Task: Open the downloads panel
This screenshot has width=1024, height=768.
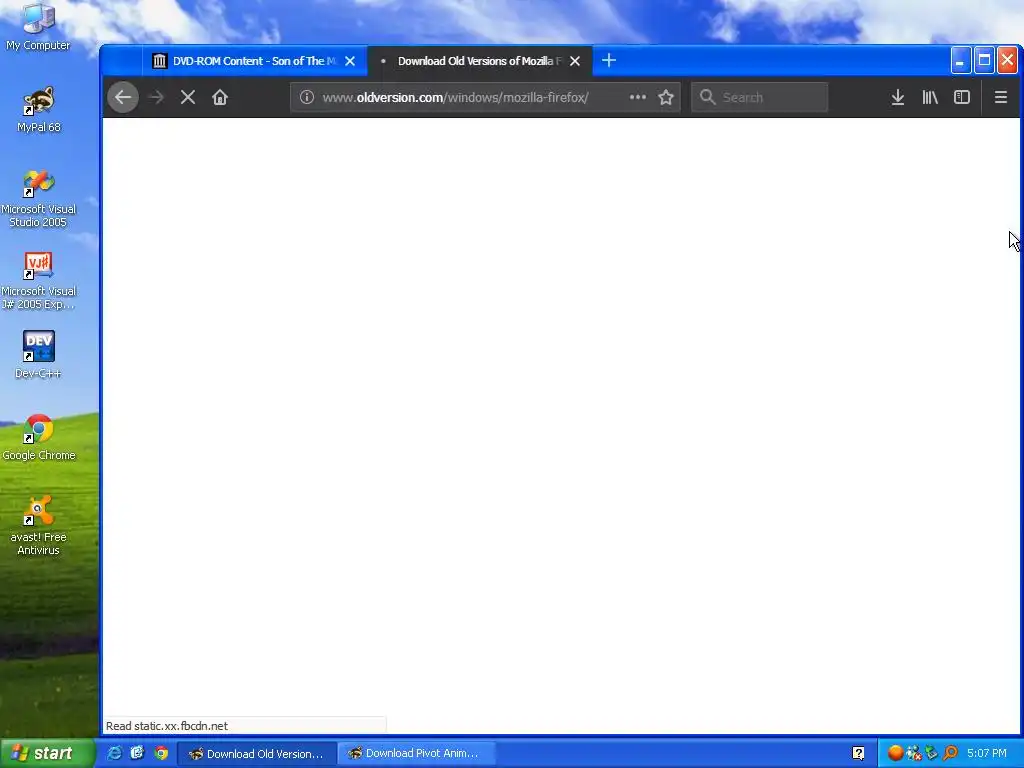Action: click(898, 97)
